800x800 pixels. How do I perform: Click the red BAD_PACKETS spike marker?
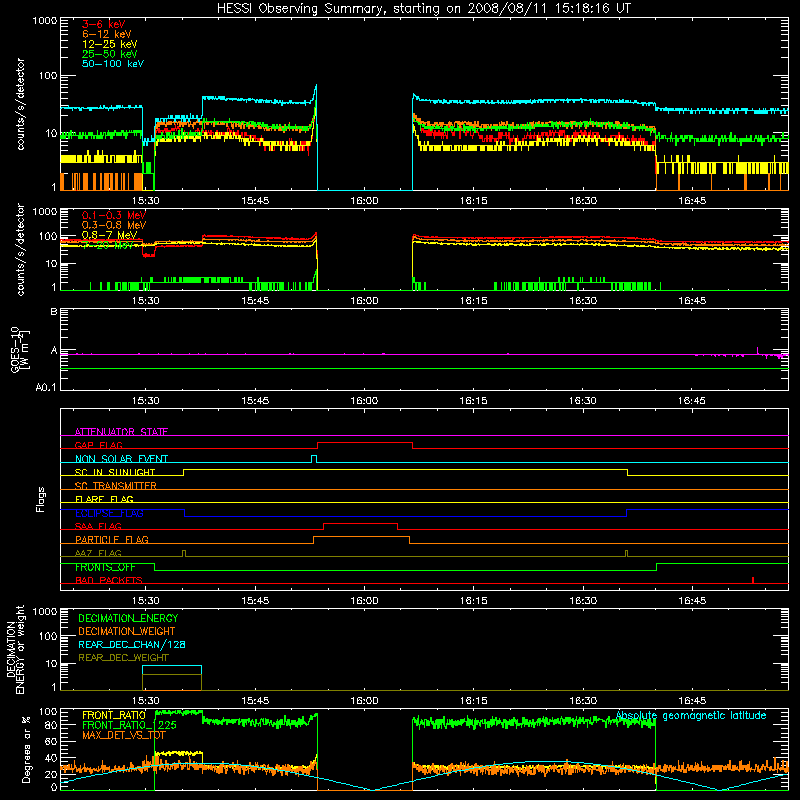point(753,580)
